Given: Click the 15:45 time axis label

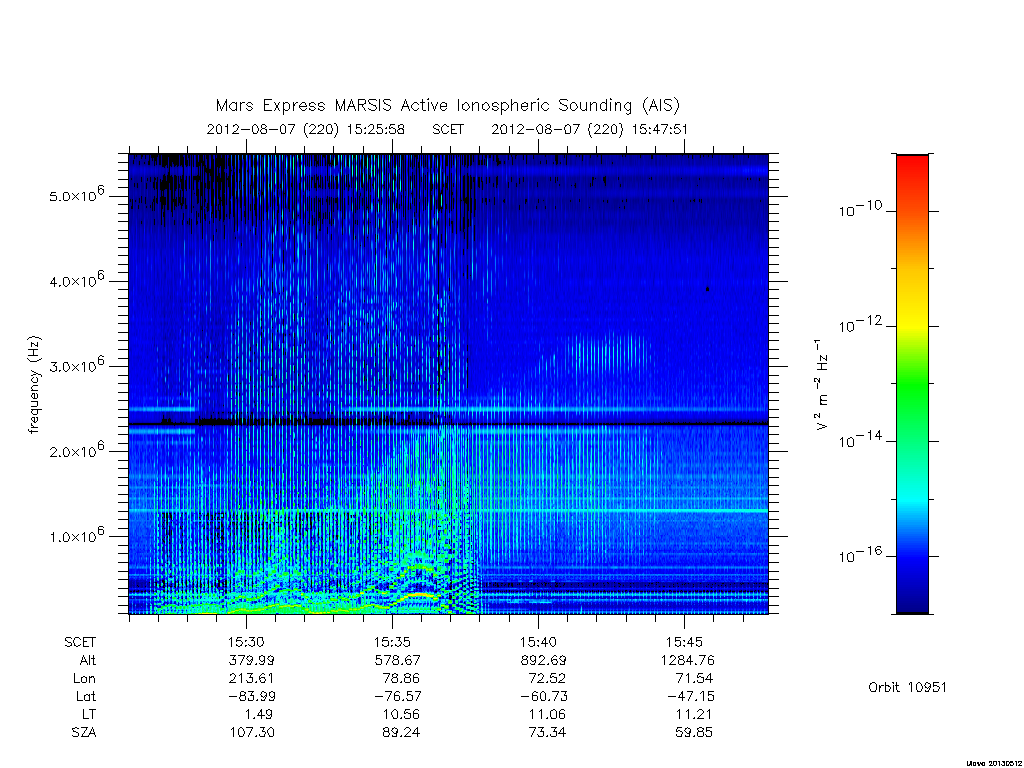Looking at the screenshot, I should [x=684, y=643].
